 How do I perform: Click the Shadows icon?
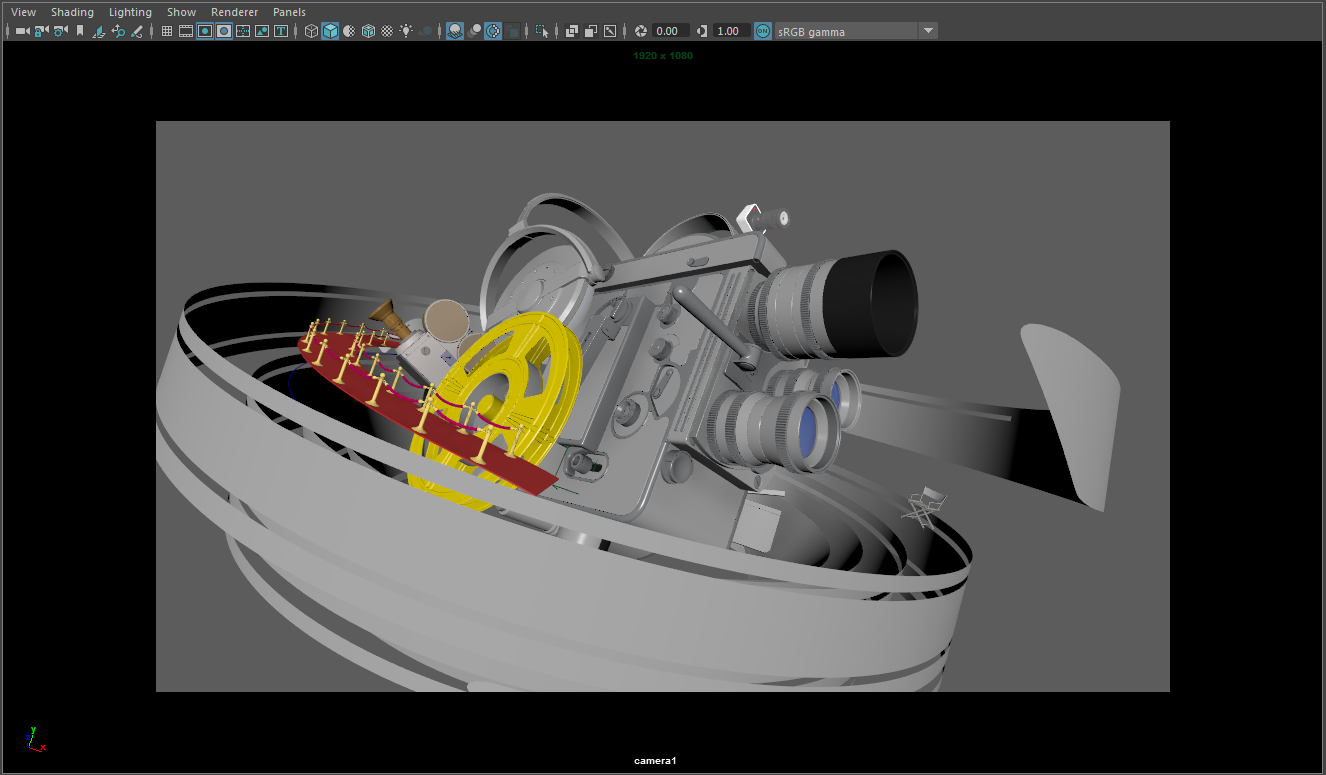(x=427, y=31)
